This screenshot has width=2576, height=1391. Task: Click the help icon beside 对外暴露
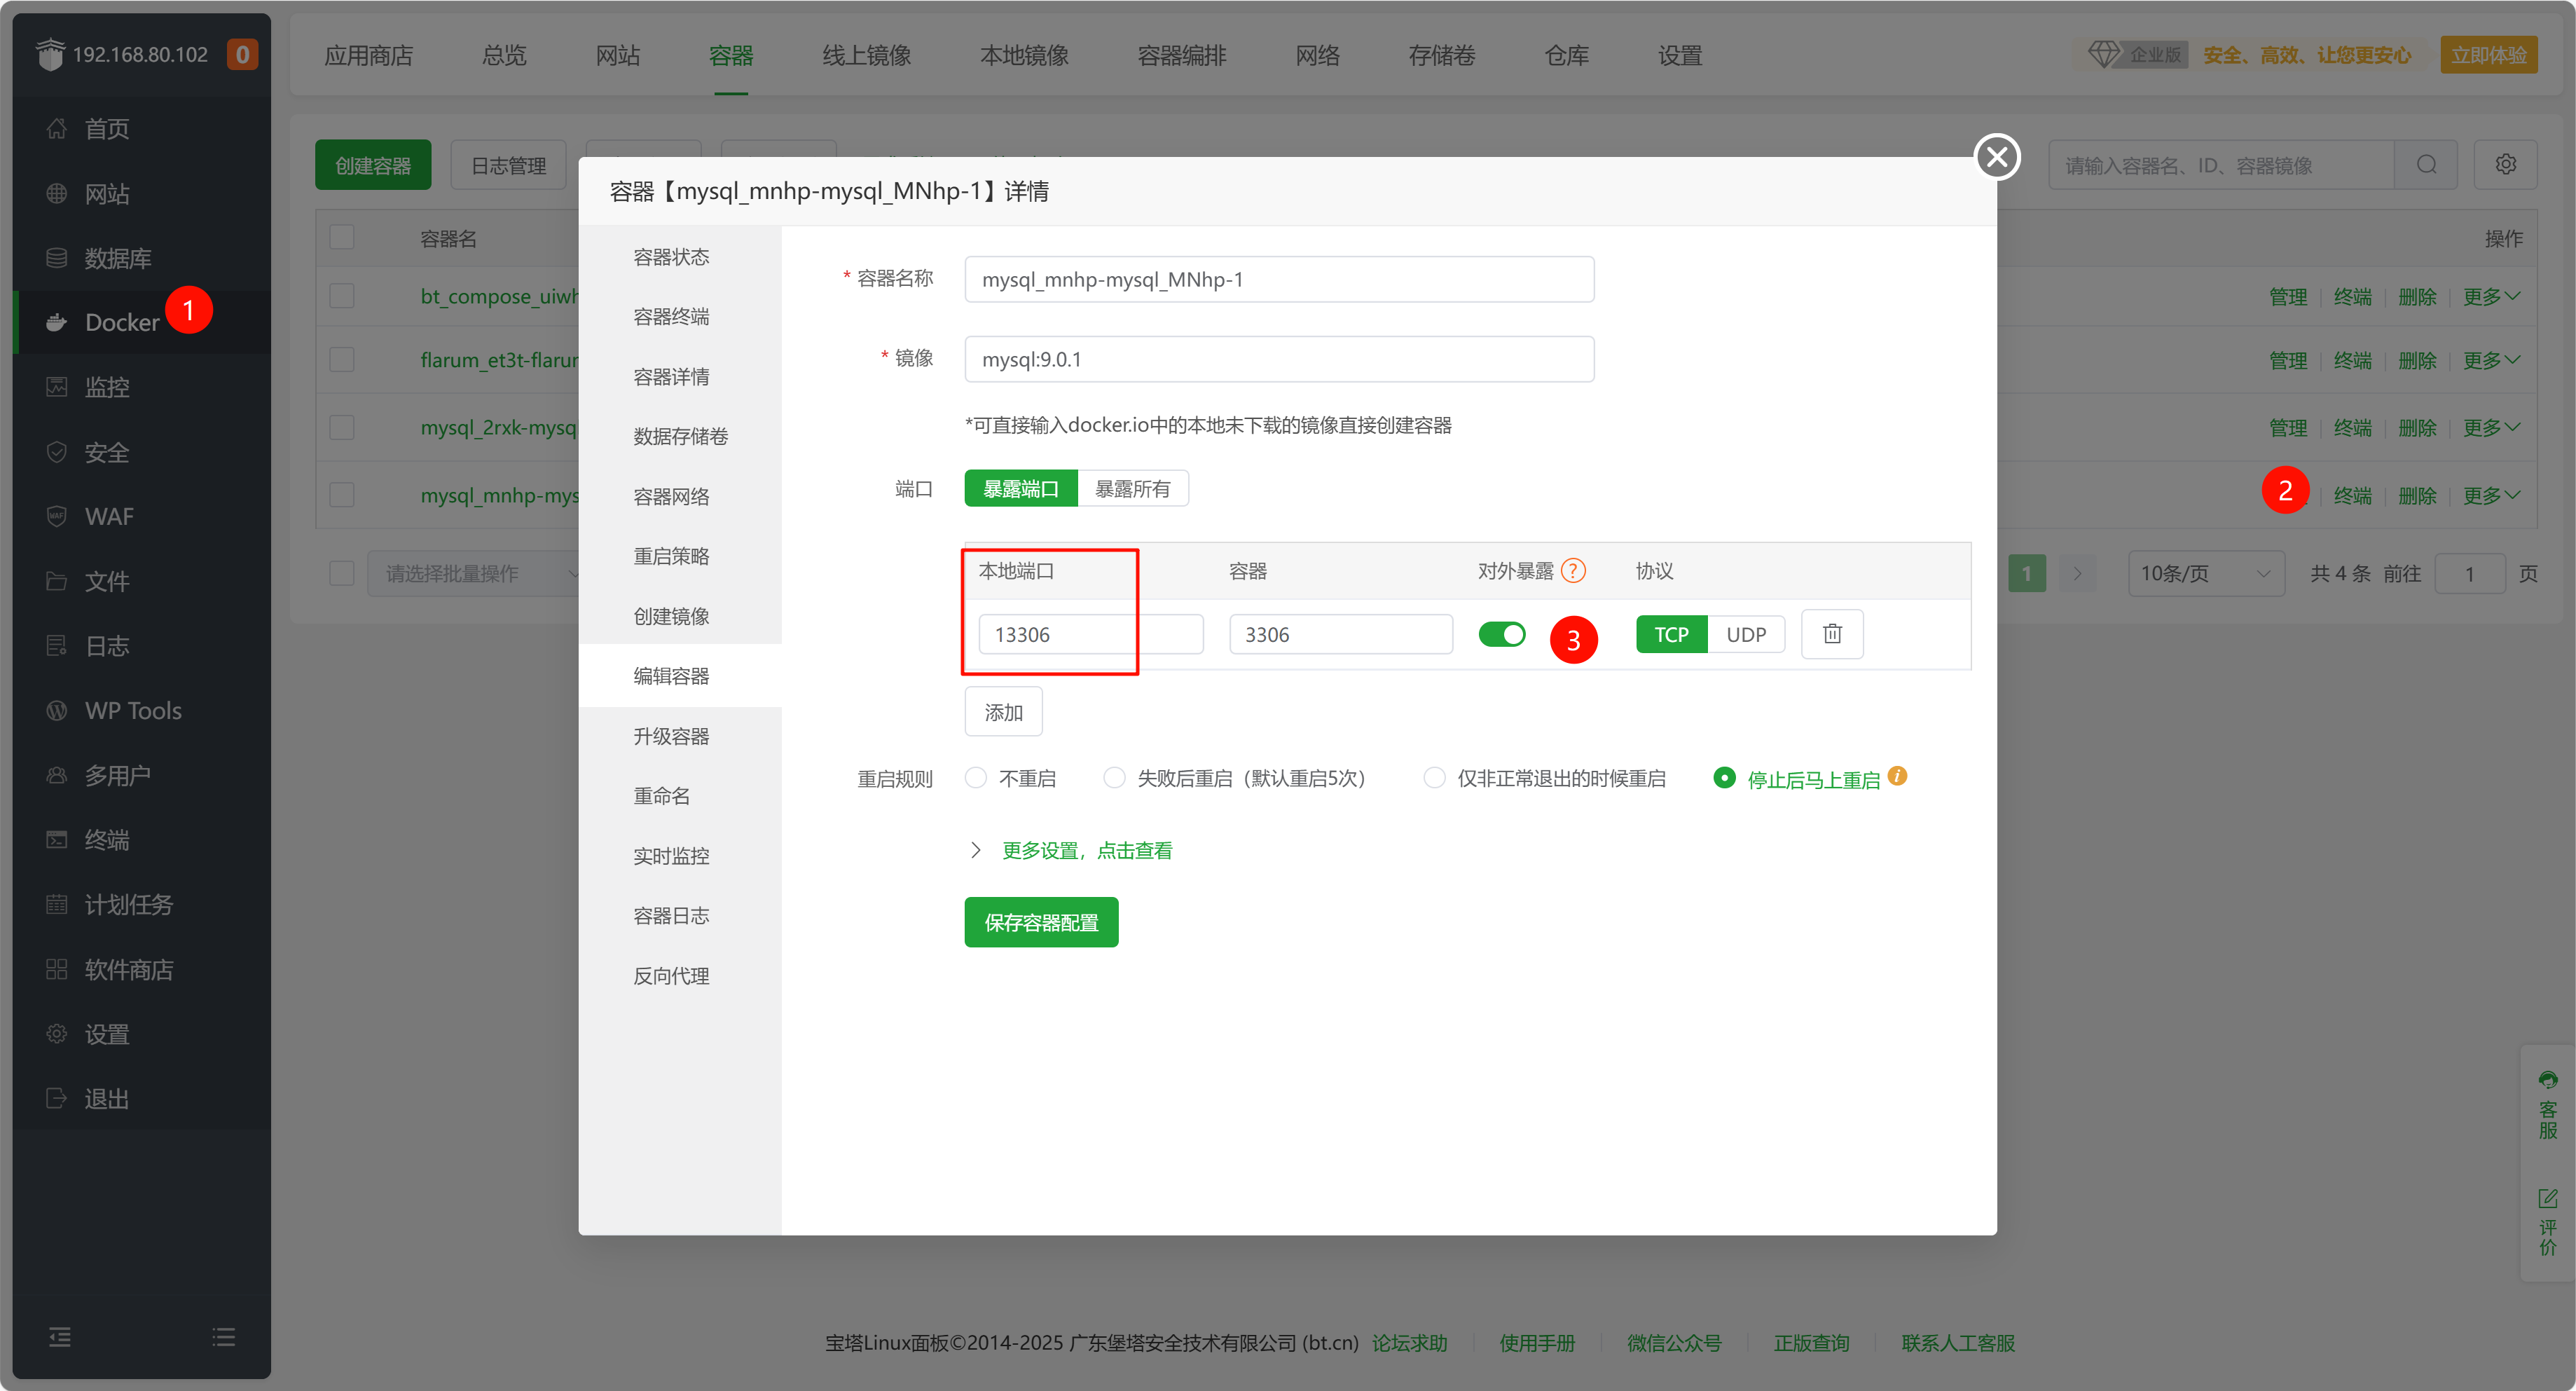tap(1573, 571)
